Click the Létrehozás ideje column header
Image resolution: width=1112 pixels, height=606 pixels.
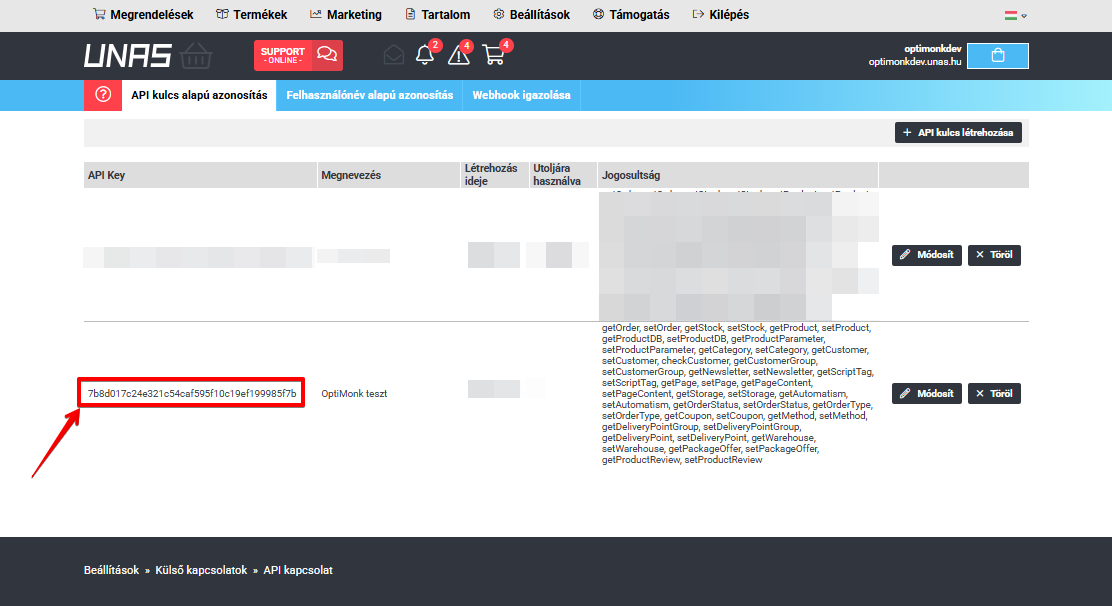click(494, 175)
